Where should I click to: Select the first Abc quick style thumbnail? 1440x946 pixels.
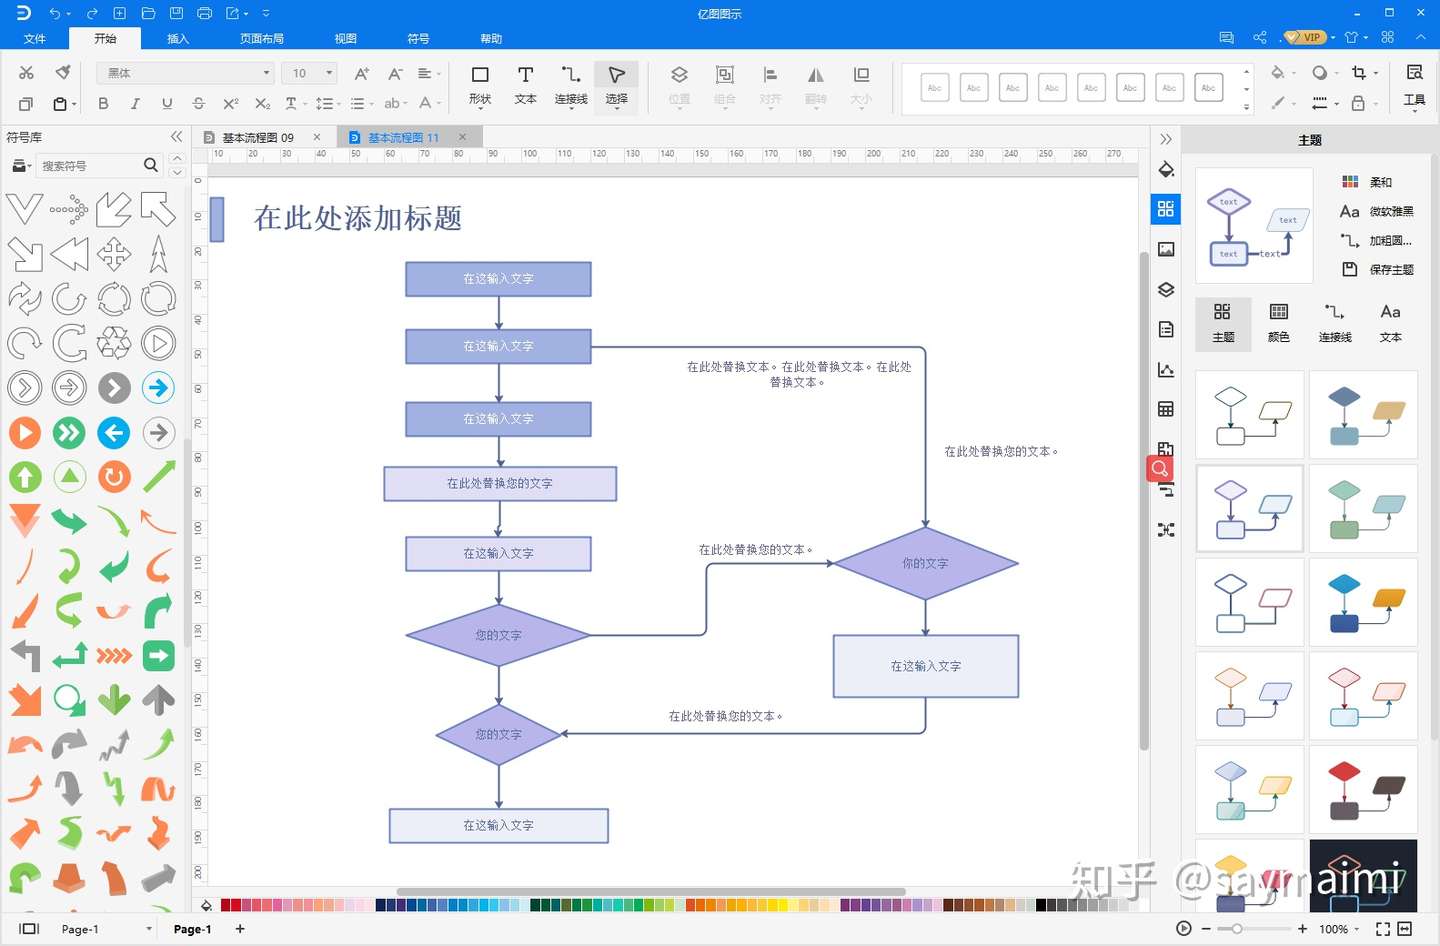pyautogui.click(x=934, y=88)
